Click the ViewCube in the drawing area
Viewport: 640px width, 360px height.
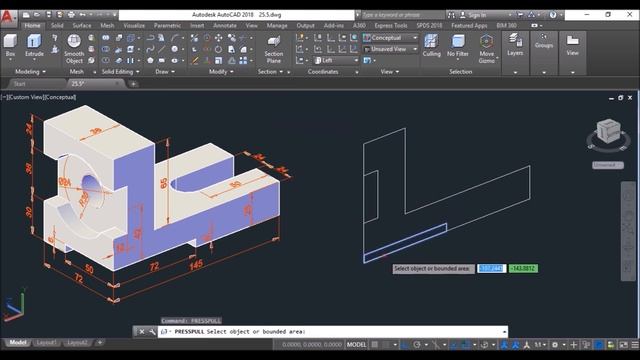(608, 131)
